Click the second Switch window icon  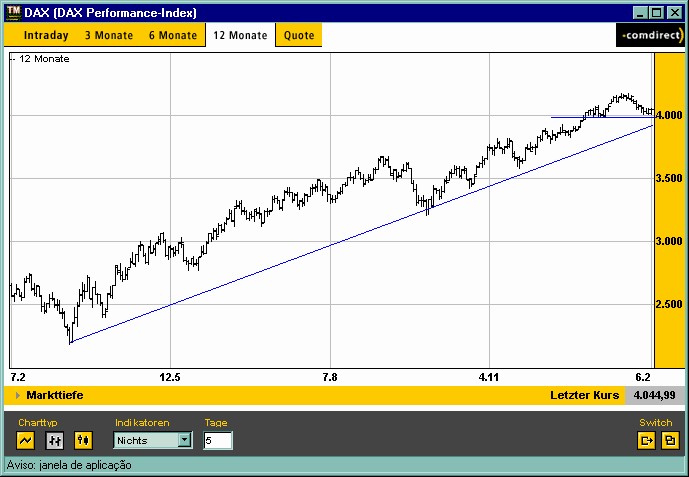tap(670, 440)
